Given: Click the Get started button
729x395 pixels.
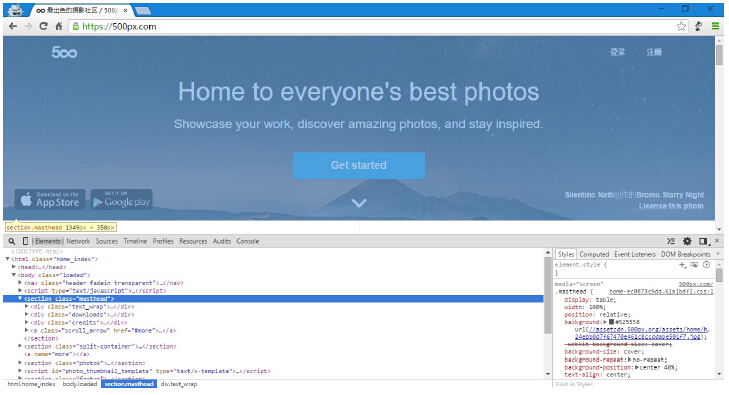Looking at the screenshot, I should (359, 165).
